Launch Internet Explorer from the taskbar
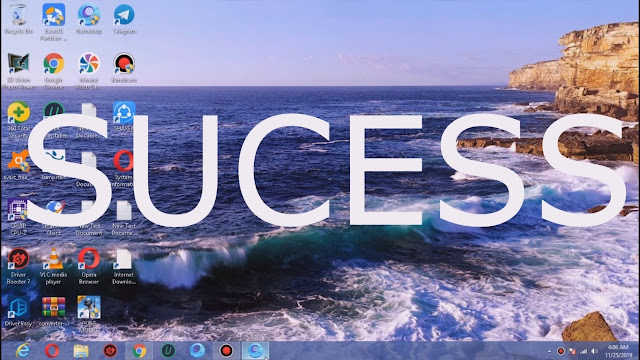The width and height of the screenshot is (640, 360). click(23, 351)
